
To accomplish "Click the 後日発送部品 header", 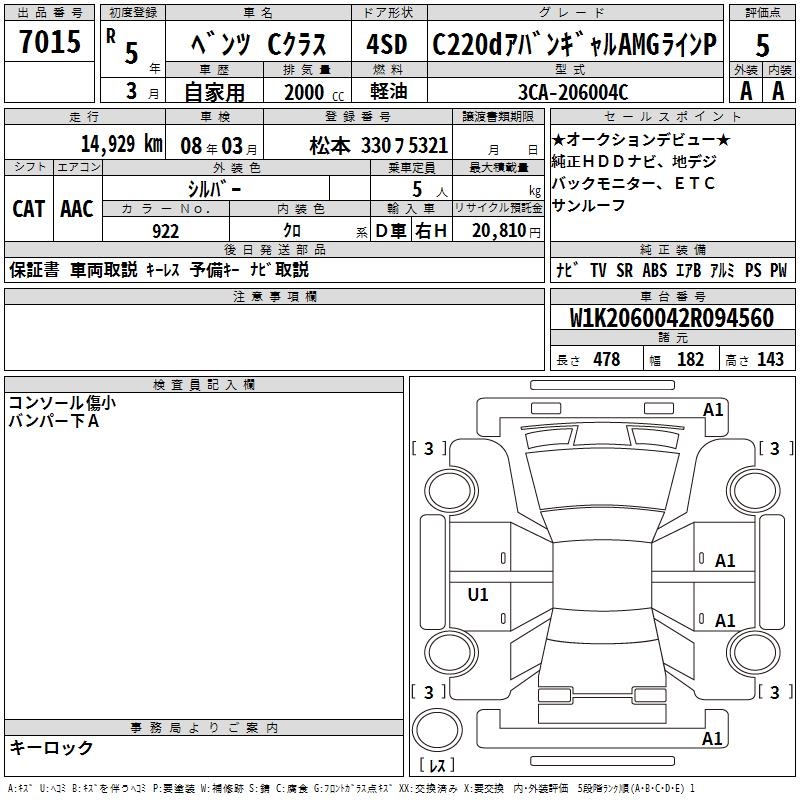I will [274, 249].
